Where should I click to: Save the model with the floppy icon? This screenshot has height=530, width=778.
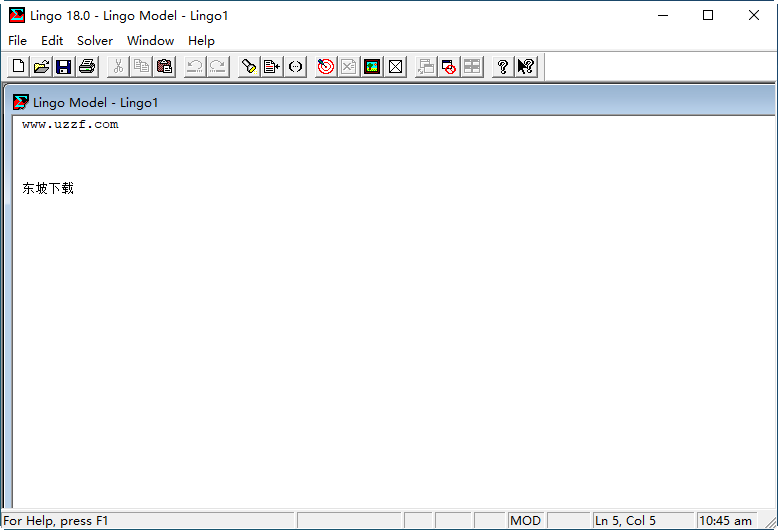point(64,66)
